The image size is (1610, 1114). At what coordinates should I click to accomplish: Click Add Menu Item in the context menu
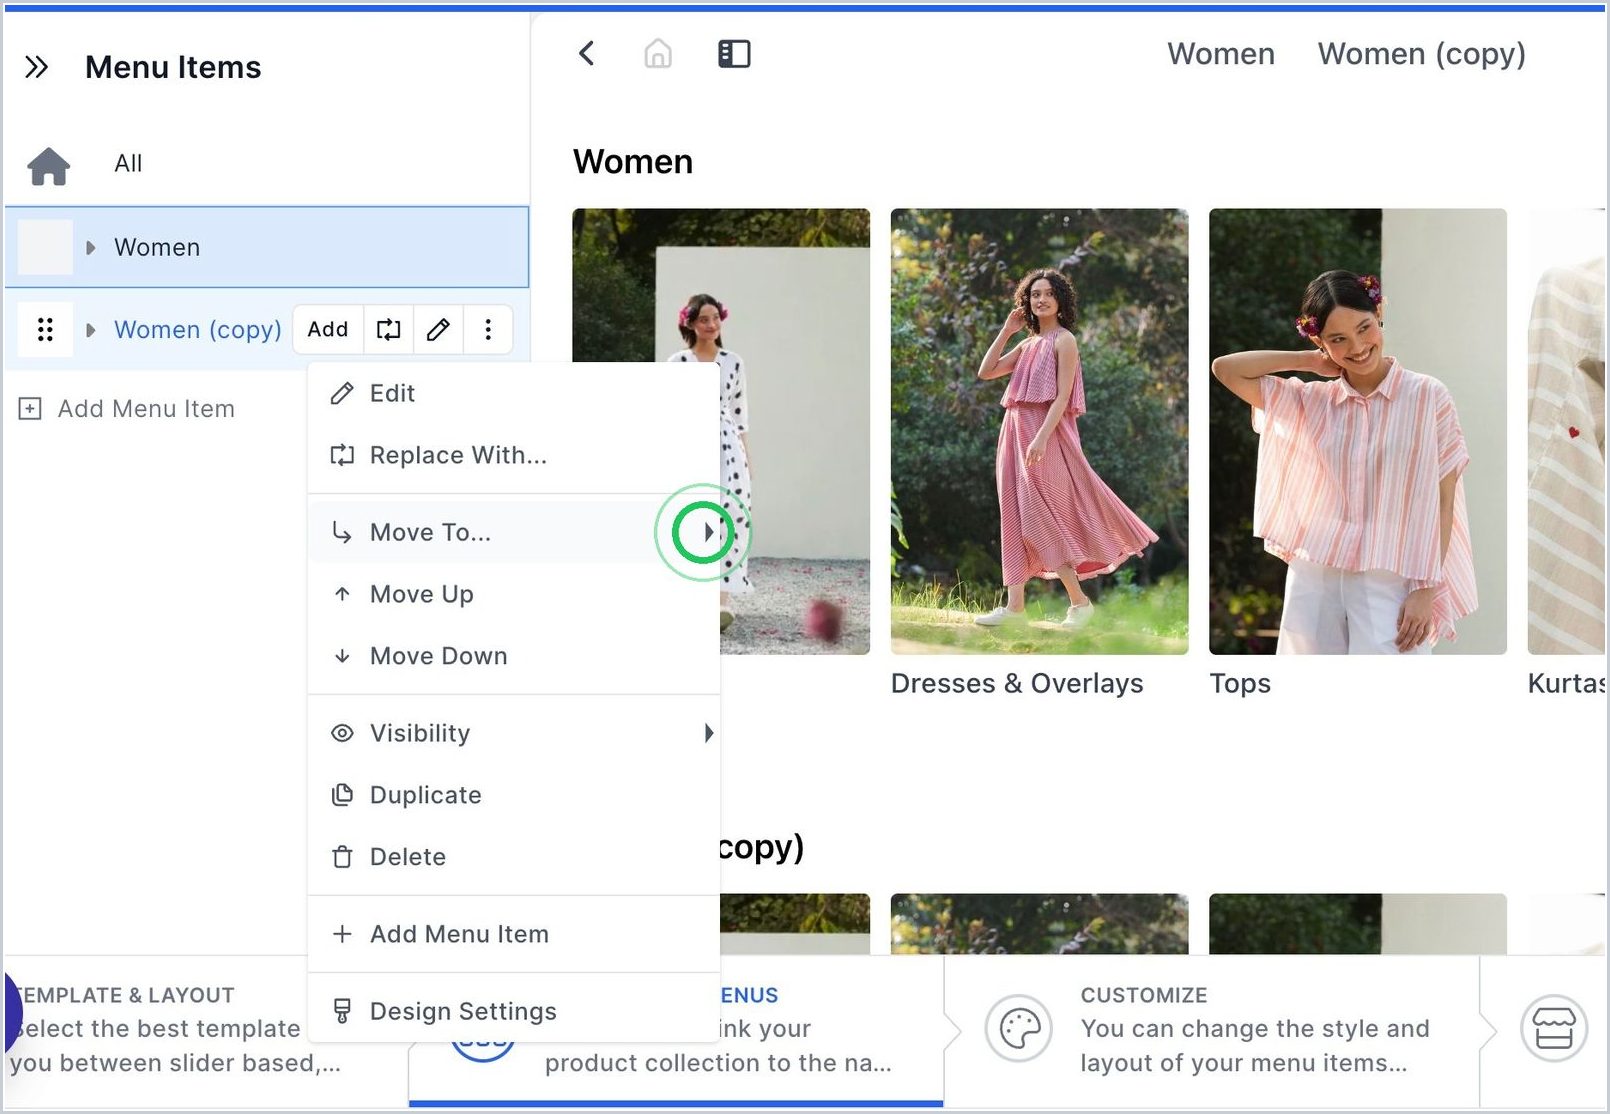coord(514,934)
